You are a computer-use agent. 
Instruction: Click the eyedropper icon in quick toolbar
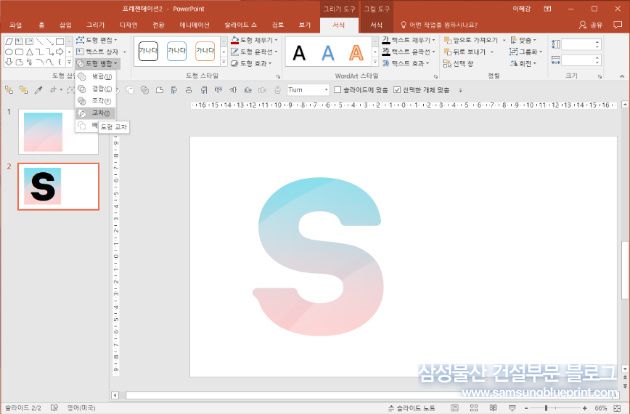[38, 90]
